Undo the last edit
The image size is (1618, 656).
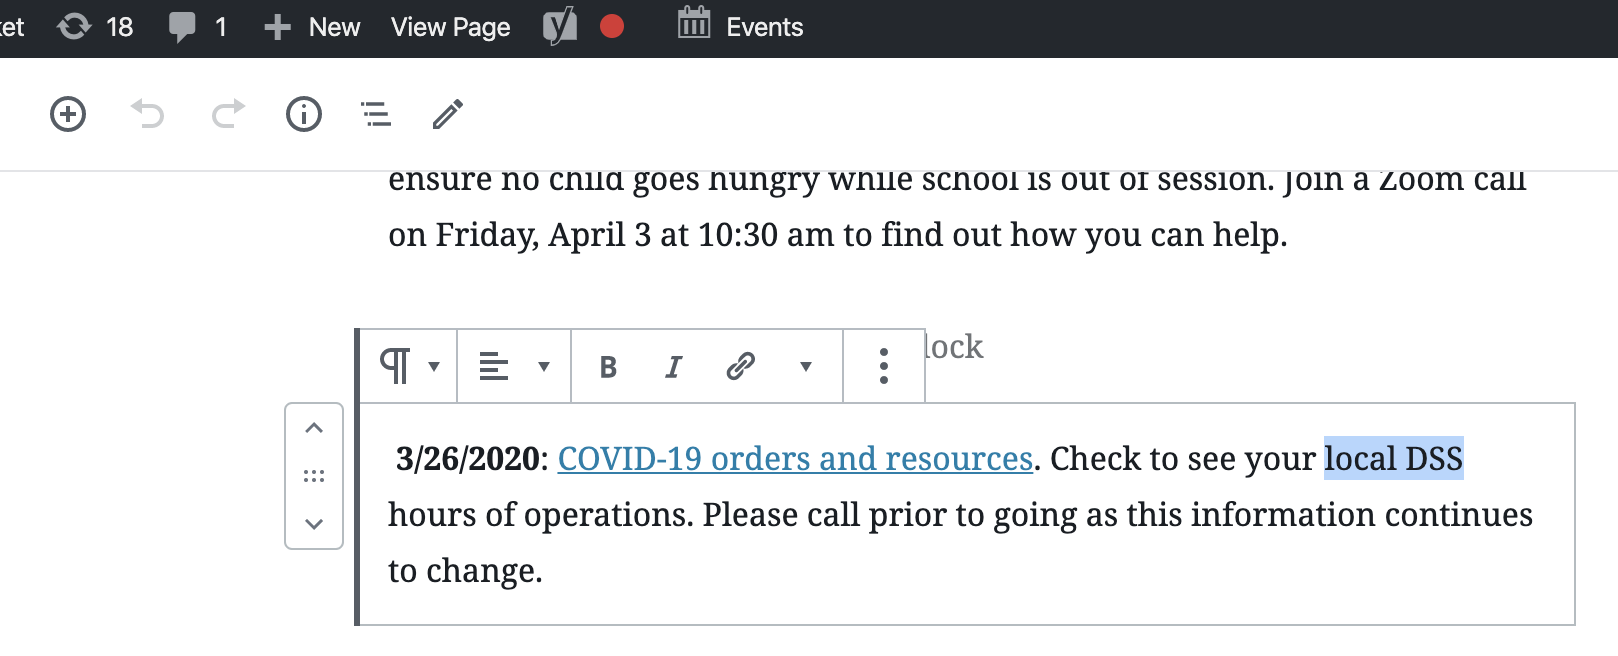point(148,114)
